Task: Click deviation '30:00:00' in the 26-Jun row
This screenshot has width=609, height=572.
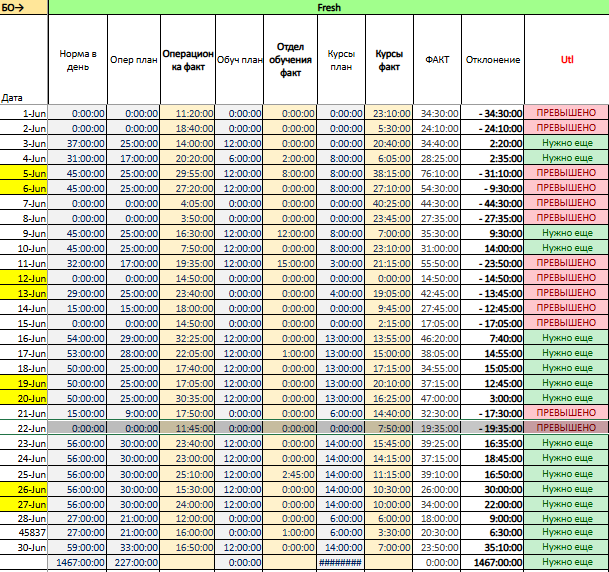Action: click(493, 489)
